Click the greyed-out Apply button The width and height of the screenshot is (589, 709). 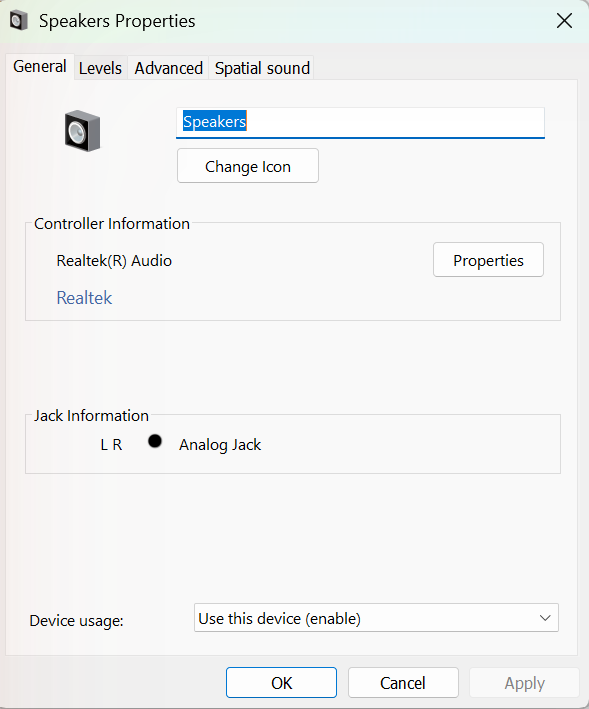[x=524, y=683]
